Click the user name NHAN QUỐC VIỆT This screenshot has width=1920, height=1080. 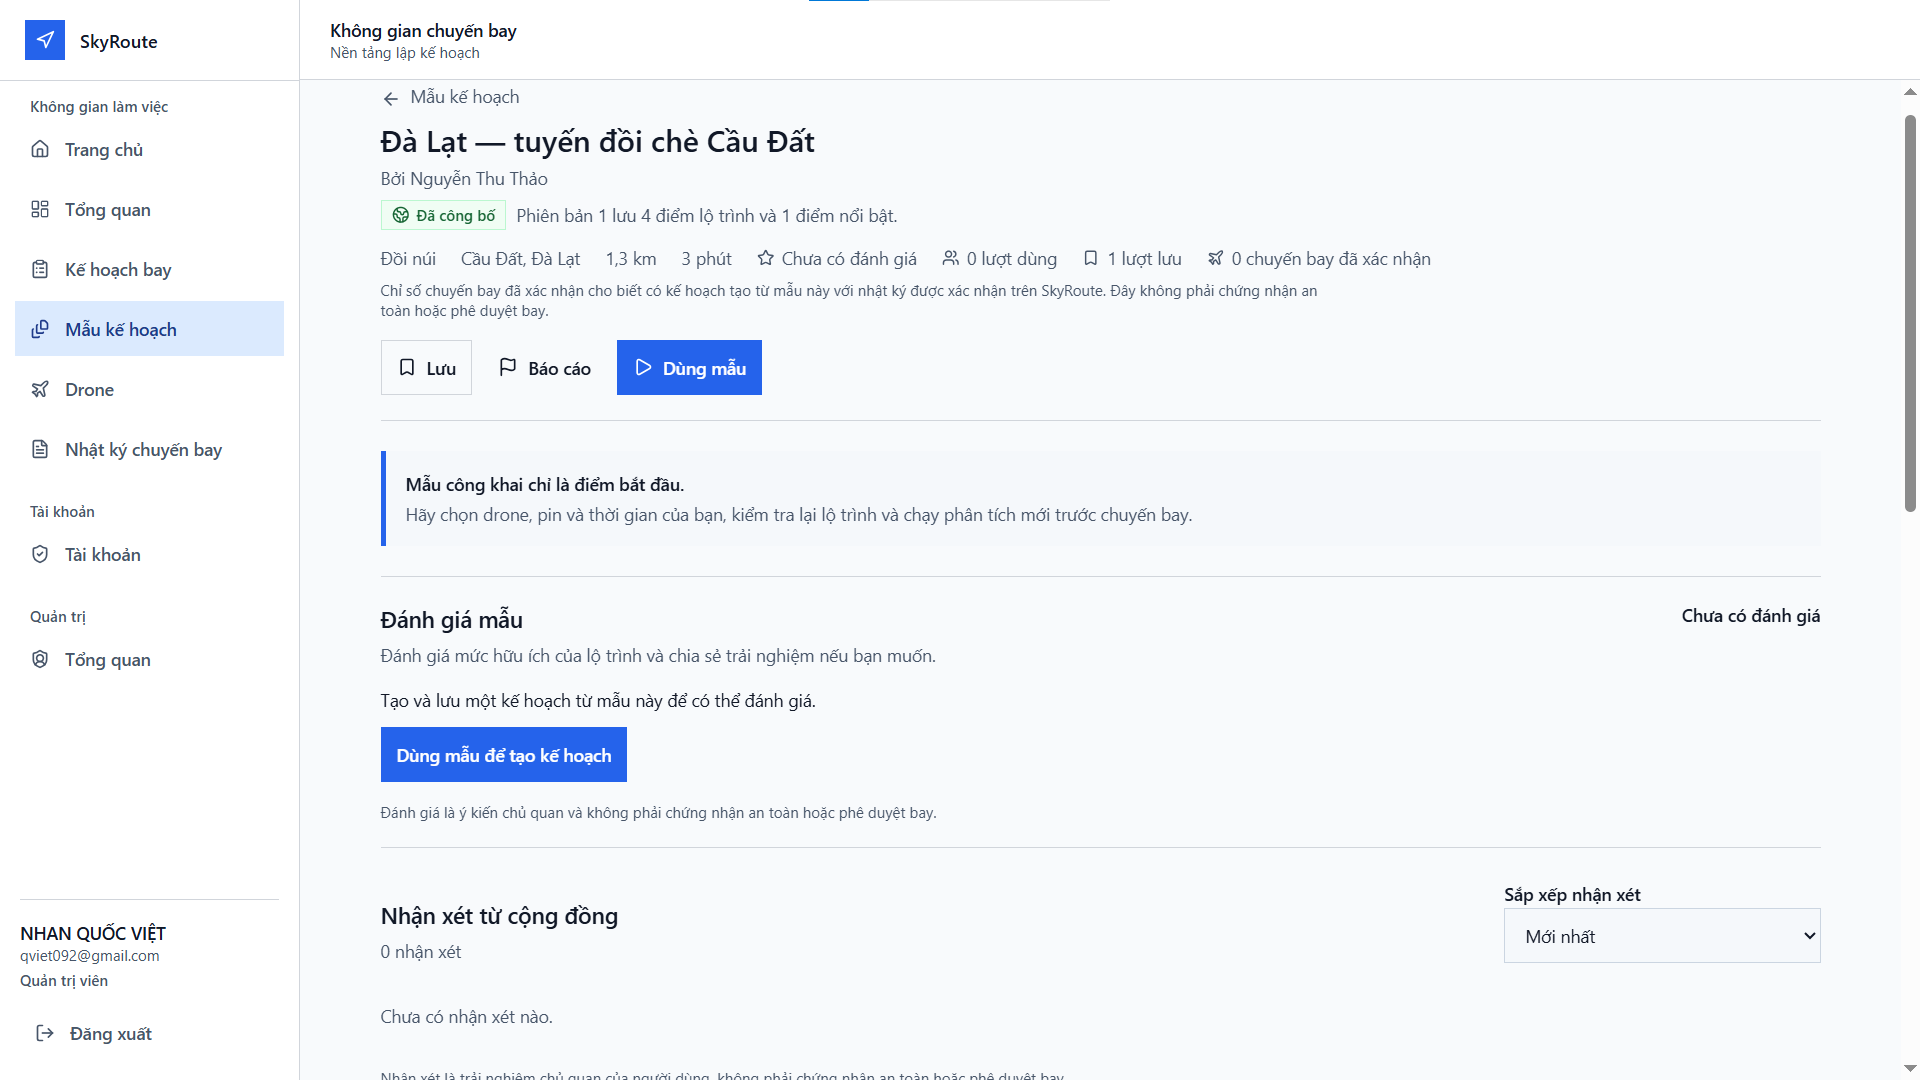[93, 933]
